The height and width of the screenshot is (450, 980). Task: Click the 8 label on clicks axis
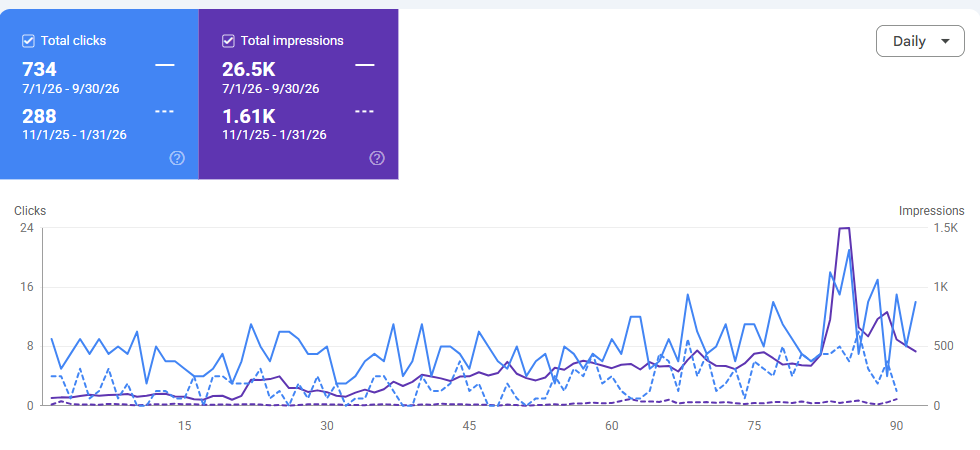29,347
